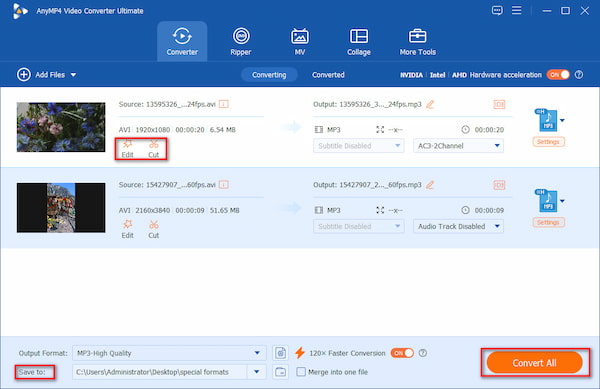Viewport: 600px width, 389px height.
Task: Open Output Format MP3-High Quality dropdown
Action: tap(169, 353)
